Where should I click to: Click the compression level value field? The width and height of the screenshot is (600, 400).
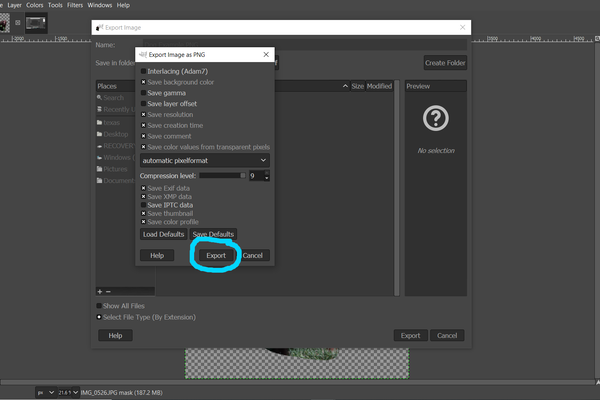[256, 176]
